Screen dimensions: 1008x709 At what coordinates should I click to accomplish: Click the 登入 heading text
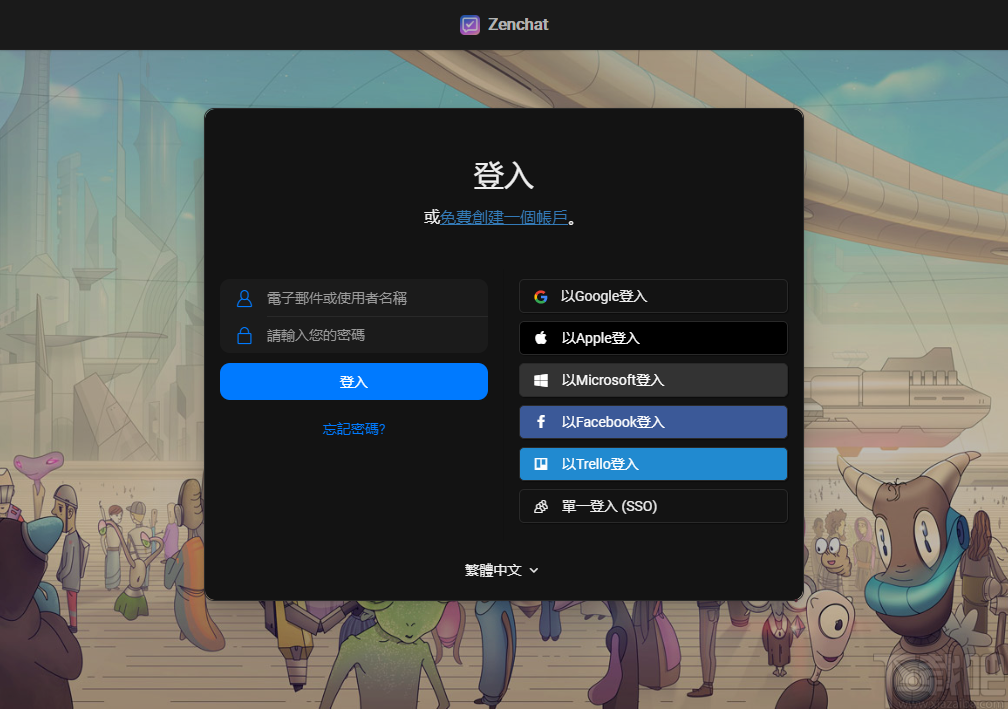point(503,175)
